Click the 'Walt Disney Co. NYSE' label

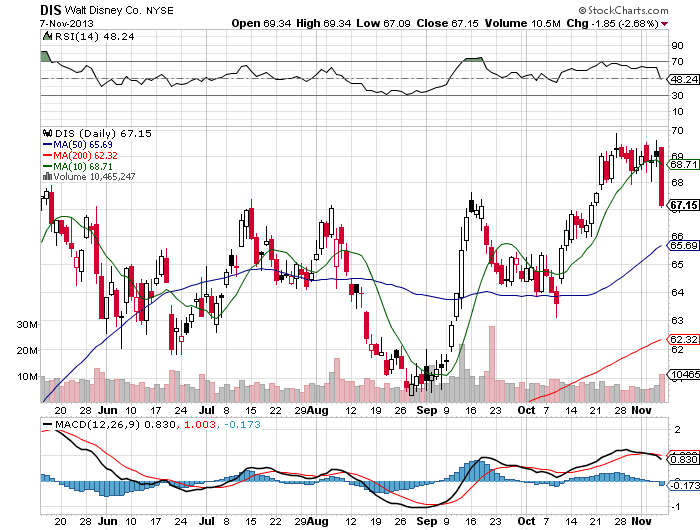click(x=119, y=10)
